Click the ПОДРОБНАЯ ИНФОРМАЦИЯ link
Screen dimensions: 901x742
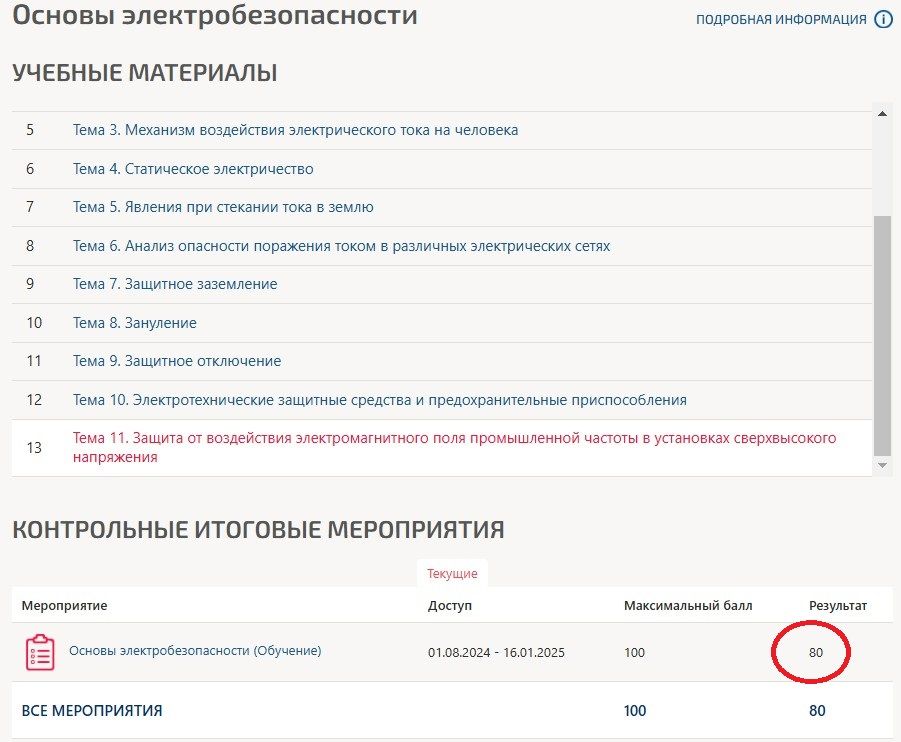tap(781, 20)
